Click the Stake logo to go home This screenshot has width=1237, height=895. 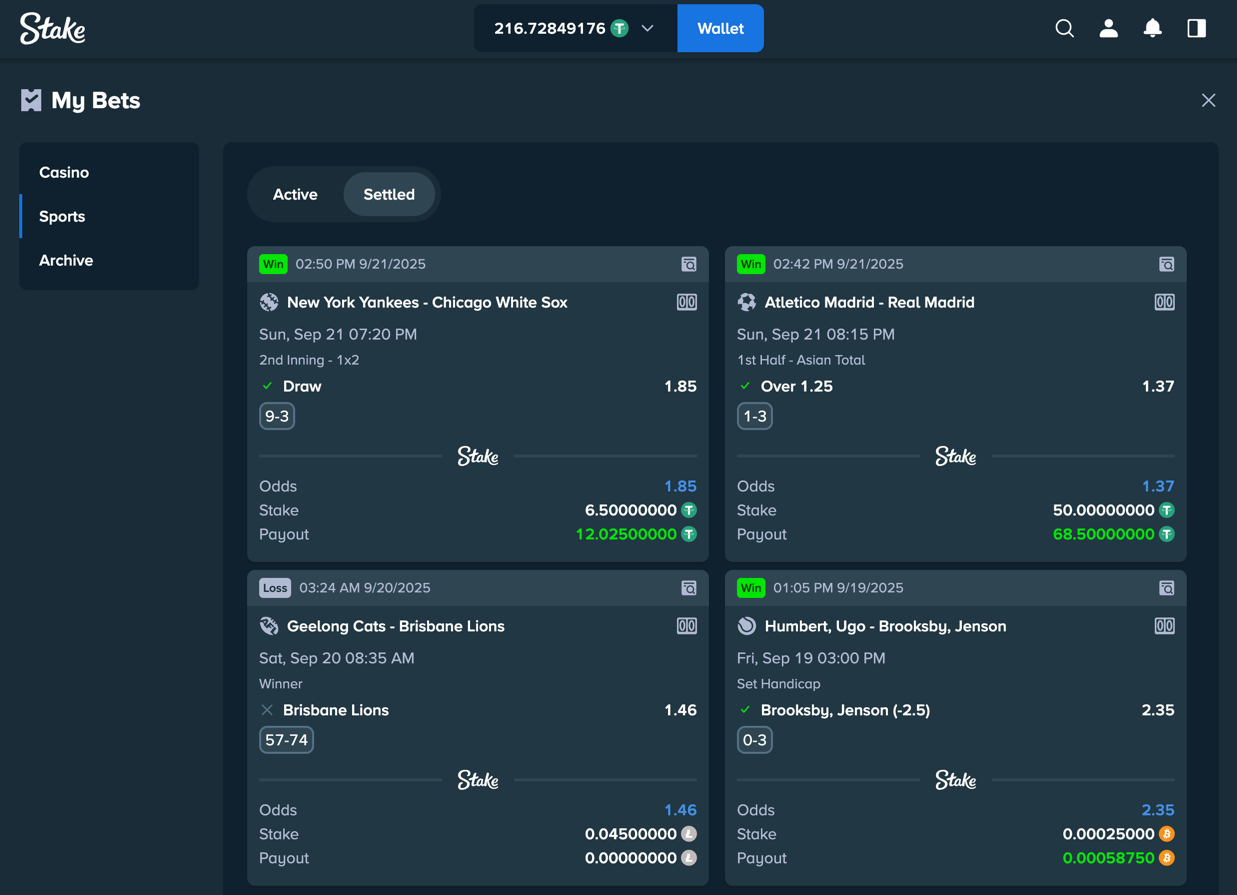point(53,28)
